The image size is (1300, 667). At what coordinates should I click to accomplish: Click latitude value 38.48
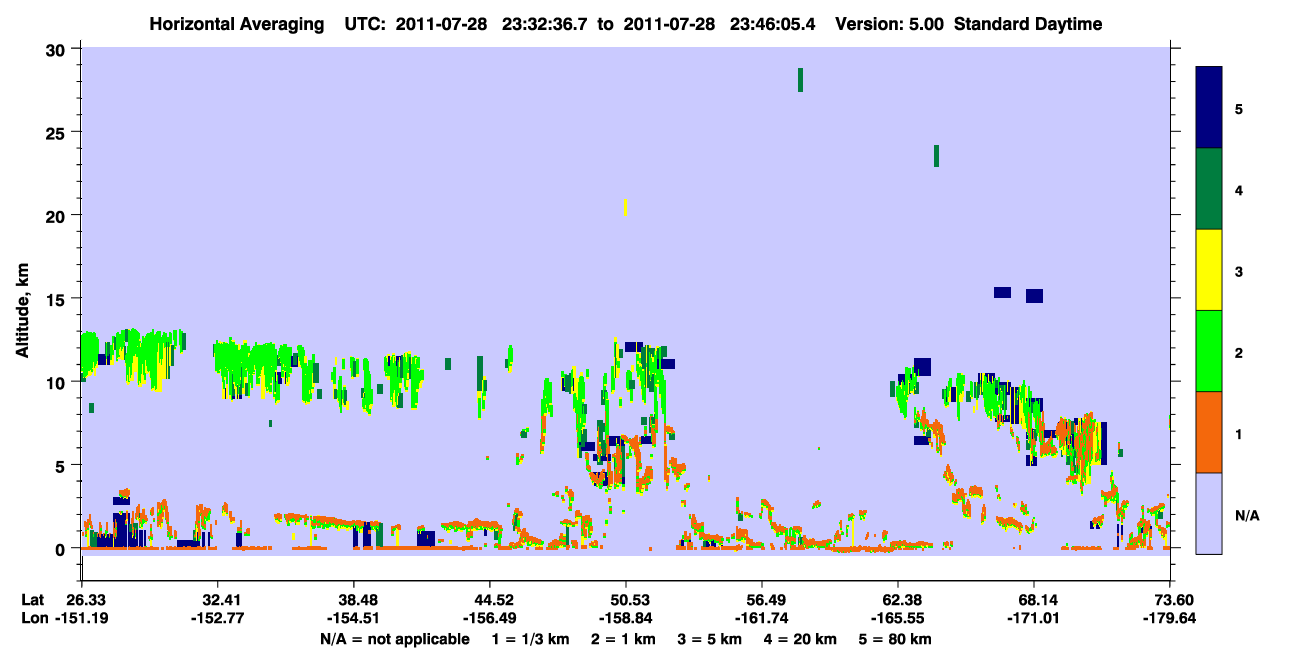click(x=353, y=600)
